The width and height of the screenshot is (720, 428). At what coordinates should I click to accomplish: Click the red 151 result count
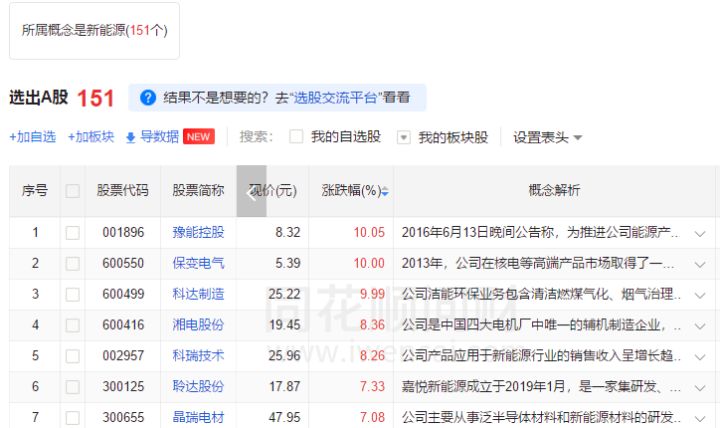(96, 98)
